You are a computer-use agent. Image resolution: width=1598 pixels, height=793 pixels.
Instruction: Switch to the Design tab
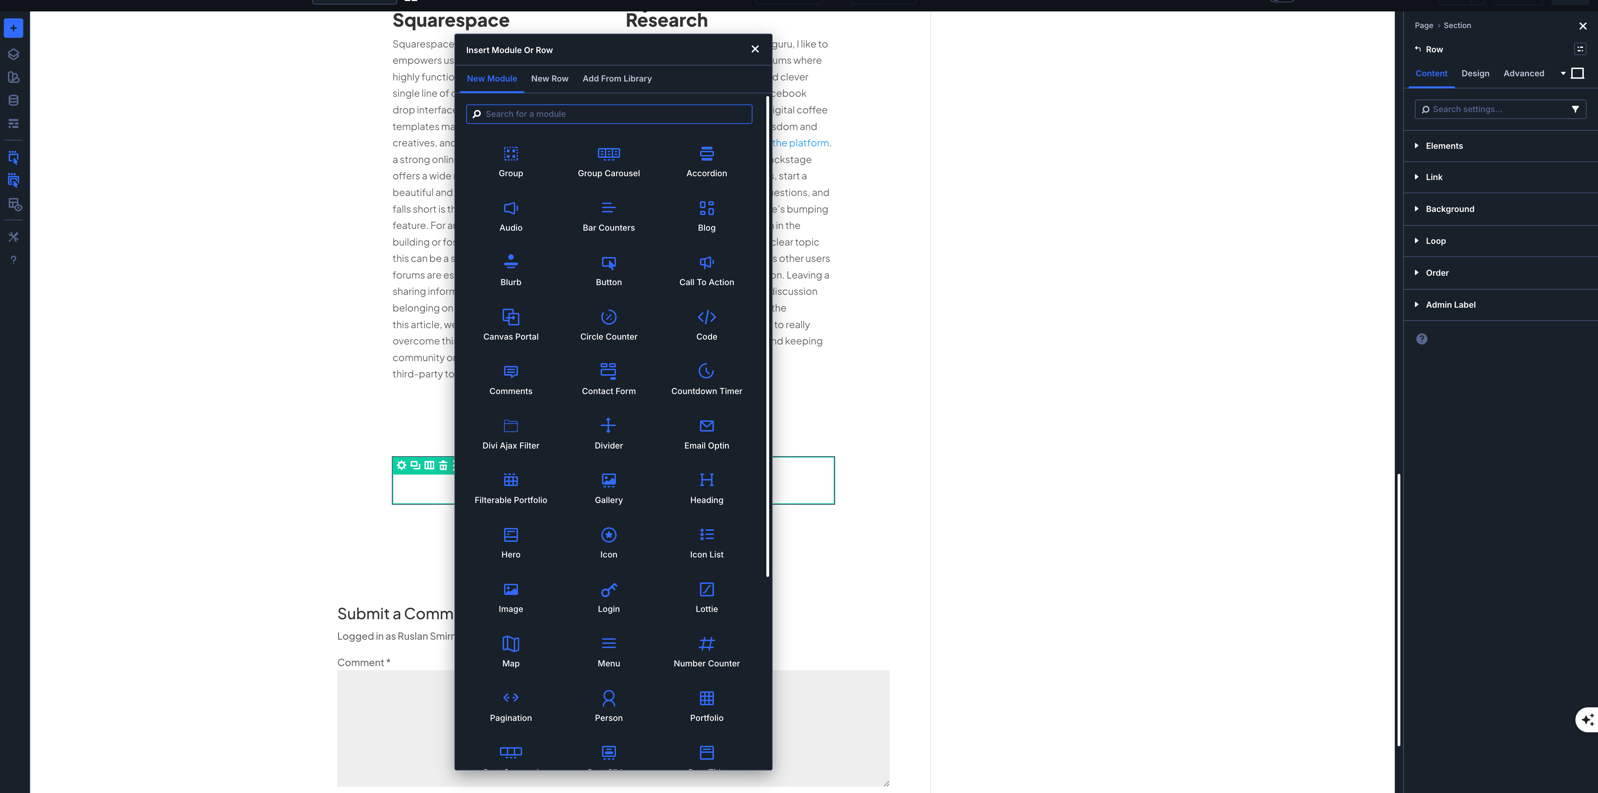(x=1475, y=73)
